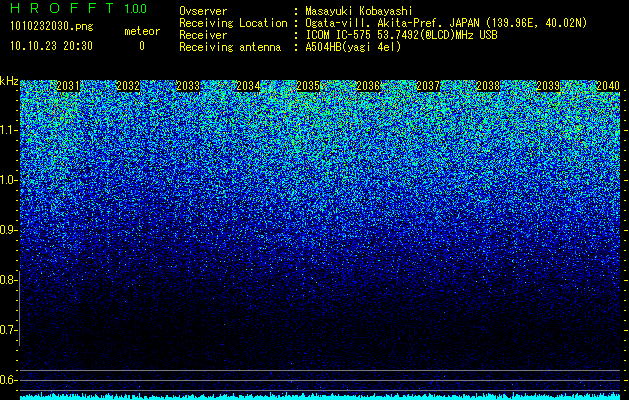Click the ICOM IC-575 receiver value
629x400 pixels.
point(401,35)
